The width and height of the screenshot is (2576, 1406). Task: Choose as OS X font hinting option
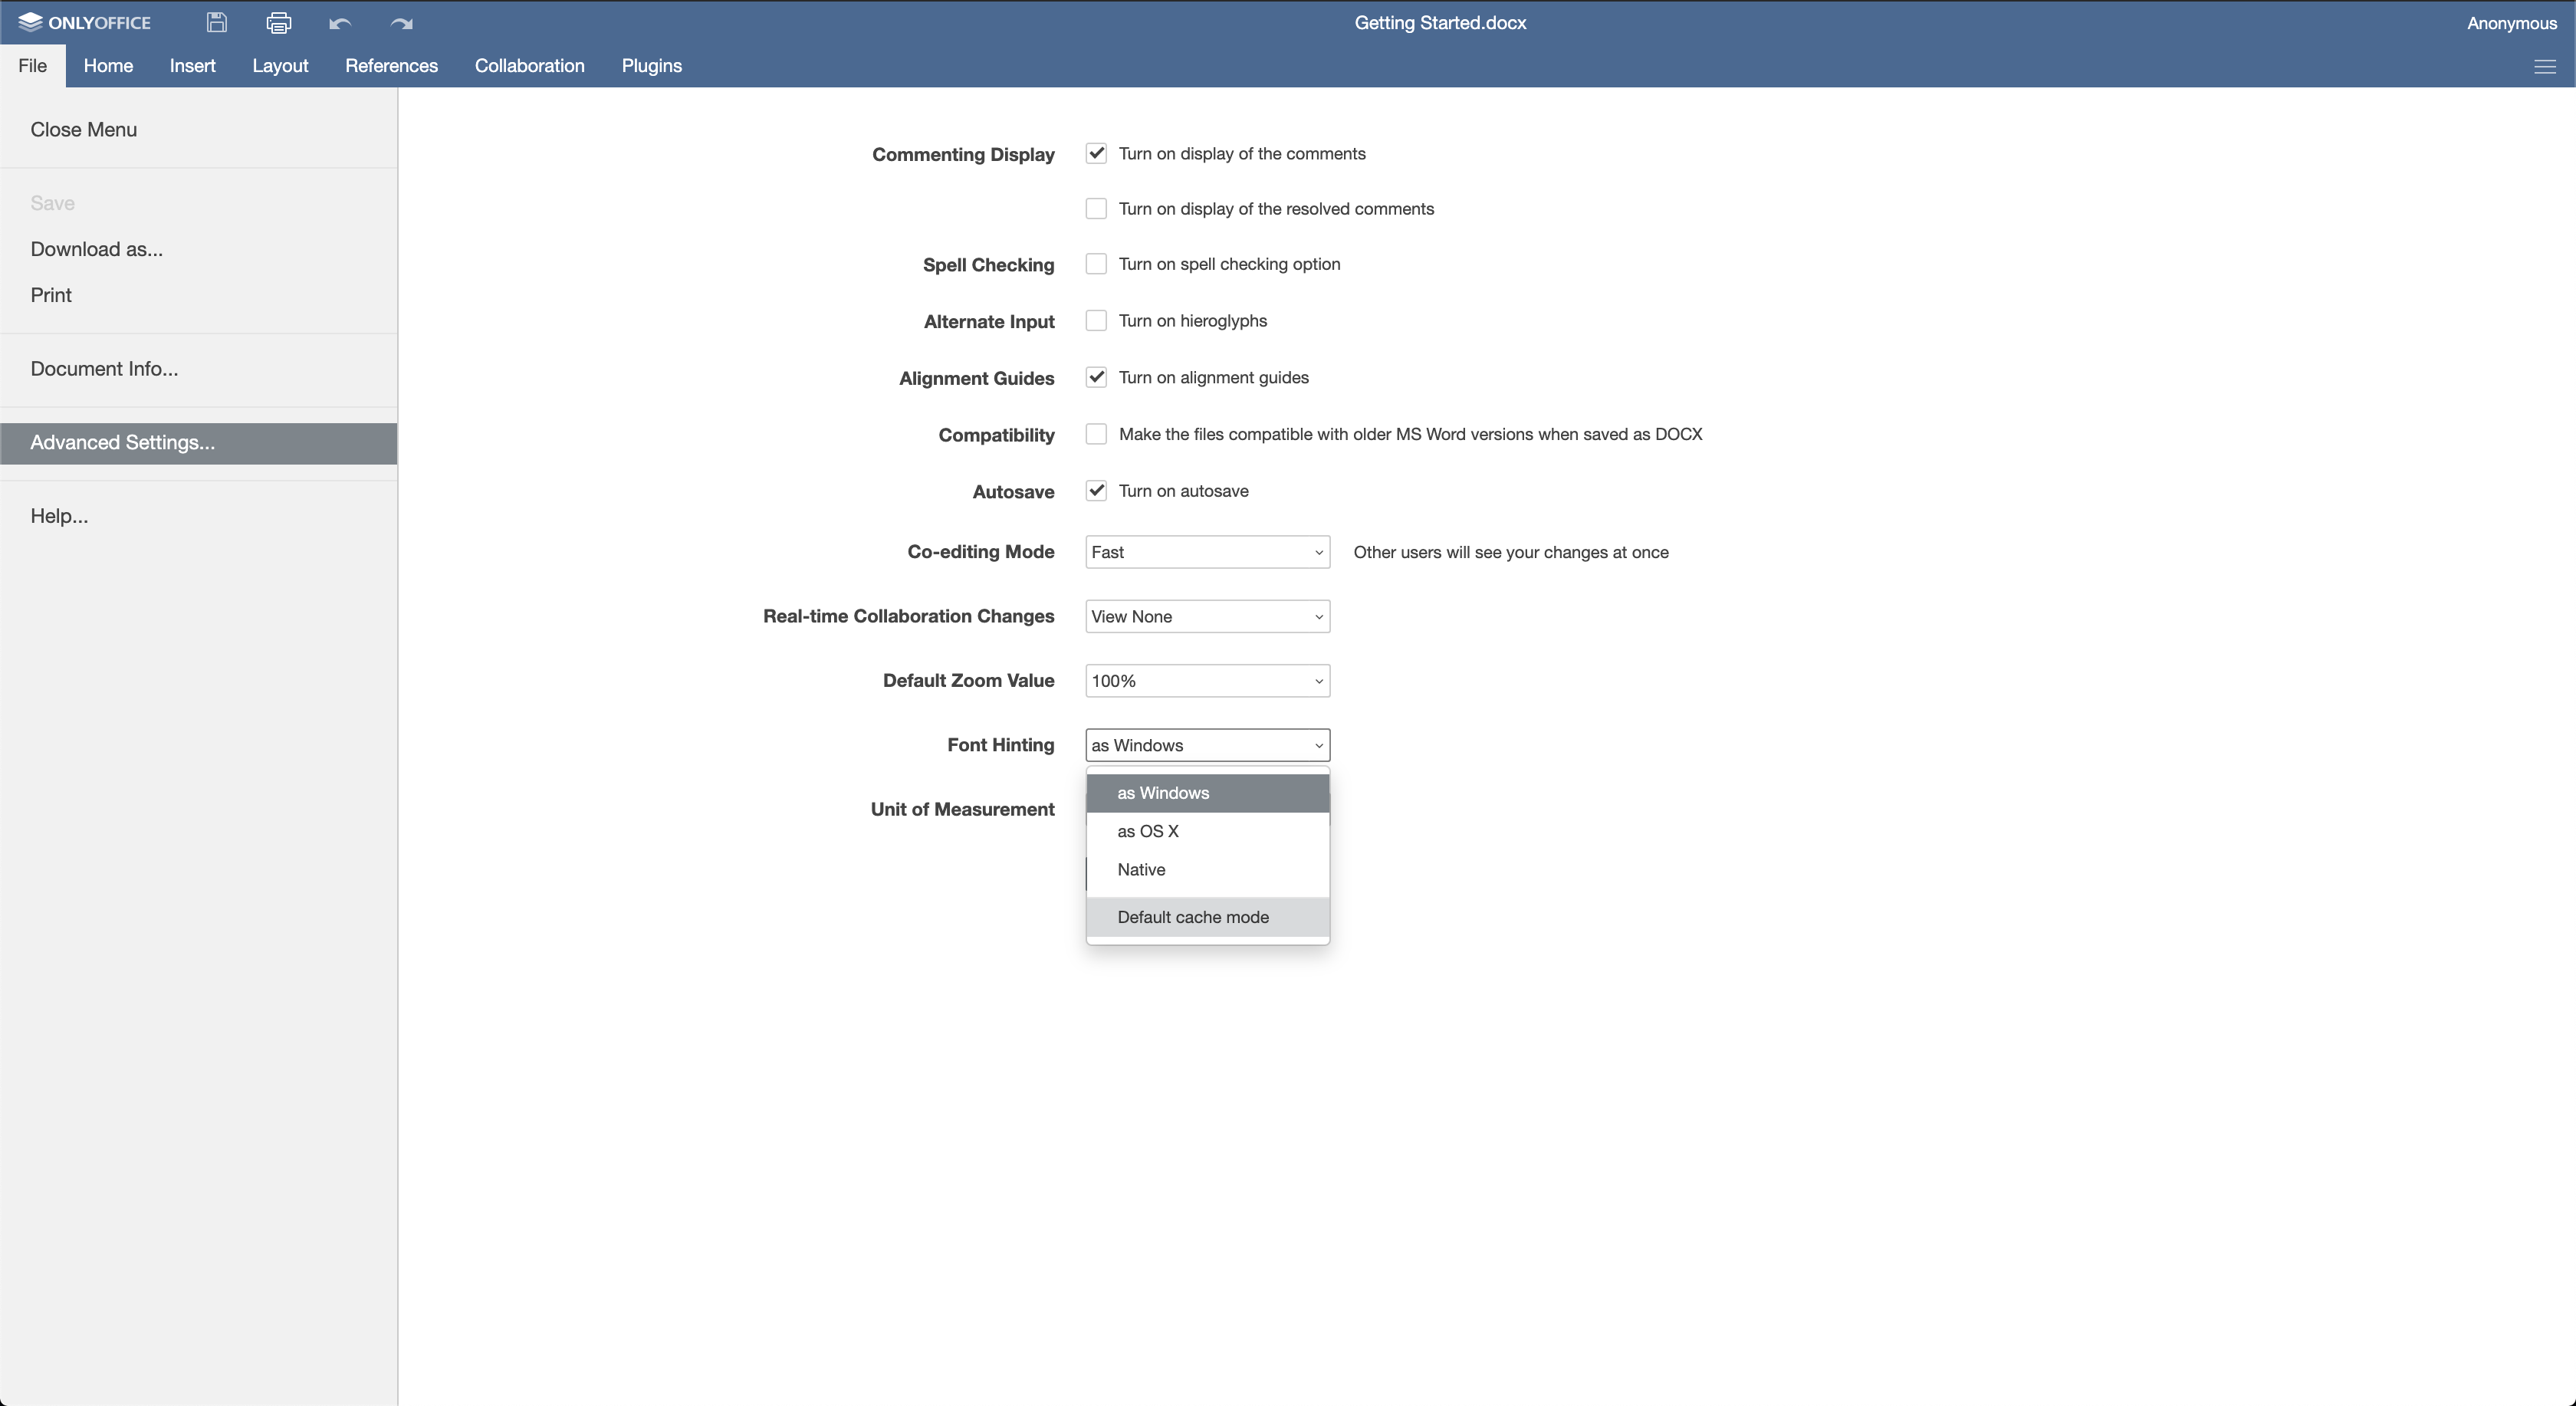(x=1146, y=830)
